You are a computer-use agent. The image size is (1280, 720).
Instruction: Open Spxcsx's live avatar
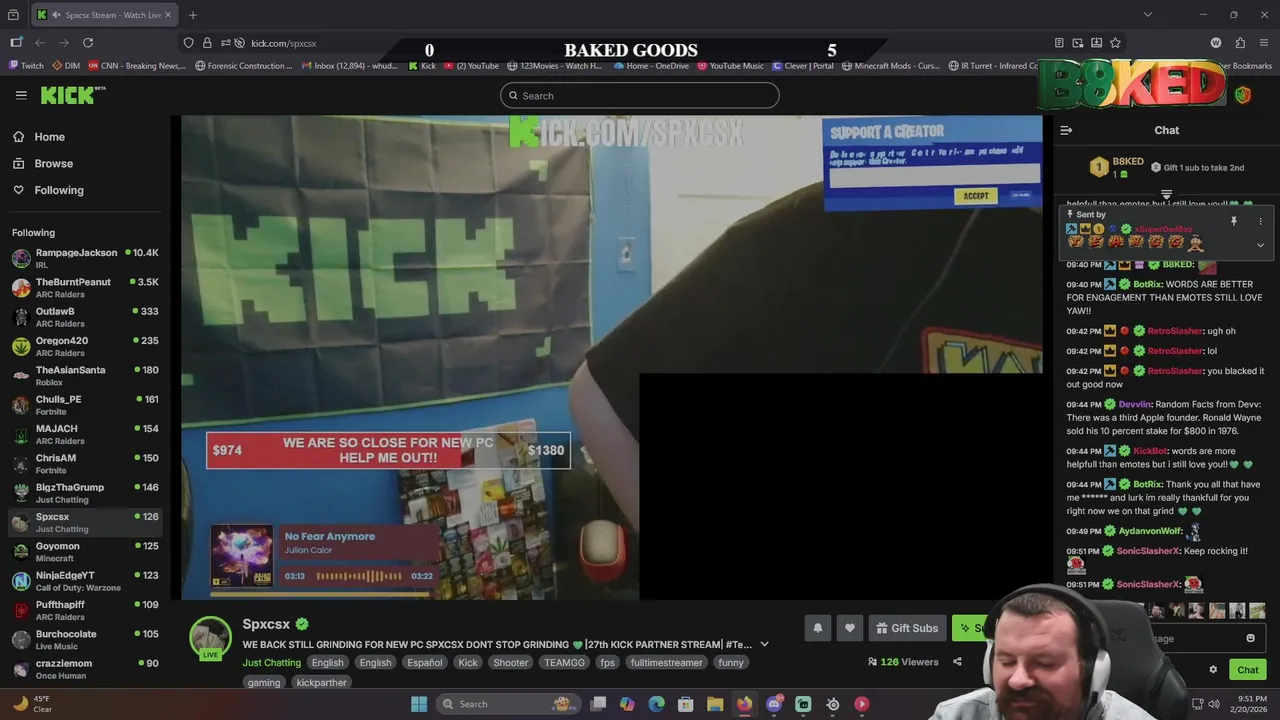point(210,638)
